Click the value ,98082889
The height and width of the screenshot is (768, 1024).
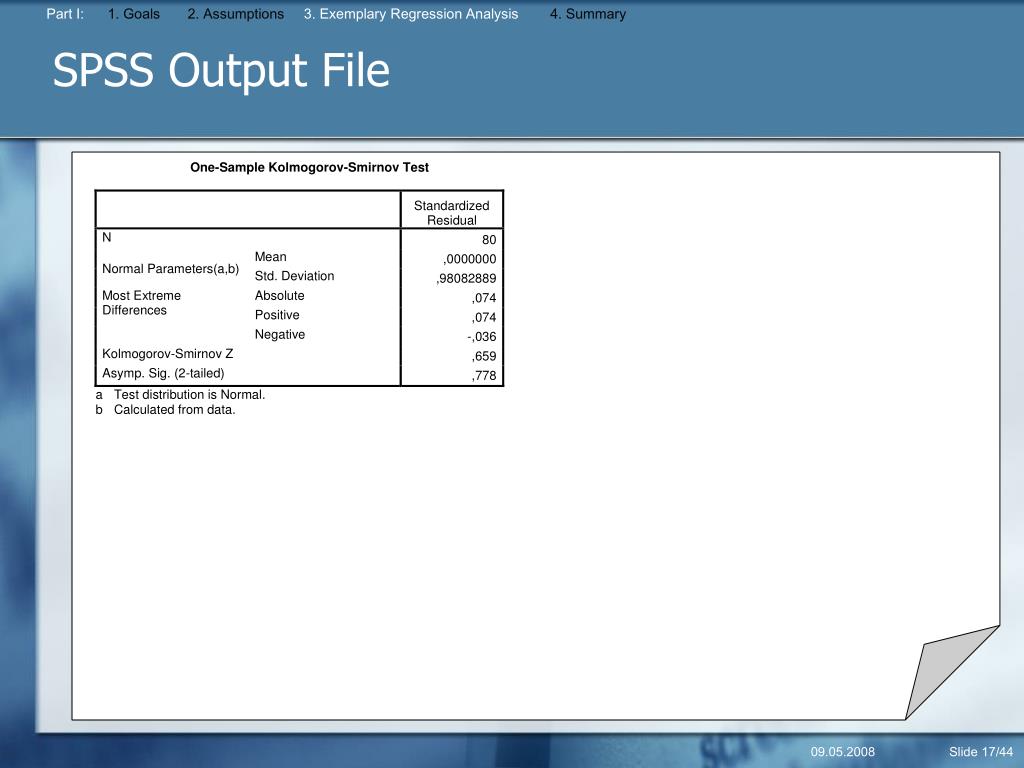pyautogui.click(x=466, y=279)
